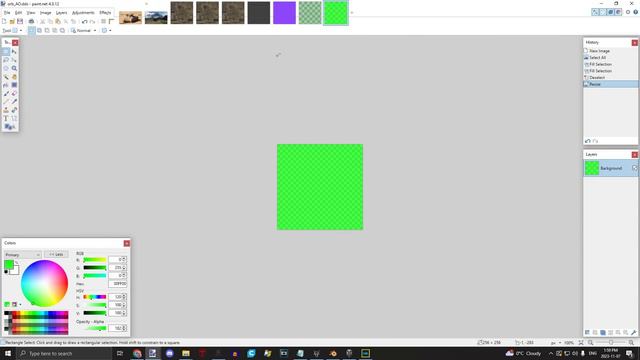Select the Magic Wand tool

click(x=6, y=77)
